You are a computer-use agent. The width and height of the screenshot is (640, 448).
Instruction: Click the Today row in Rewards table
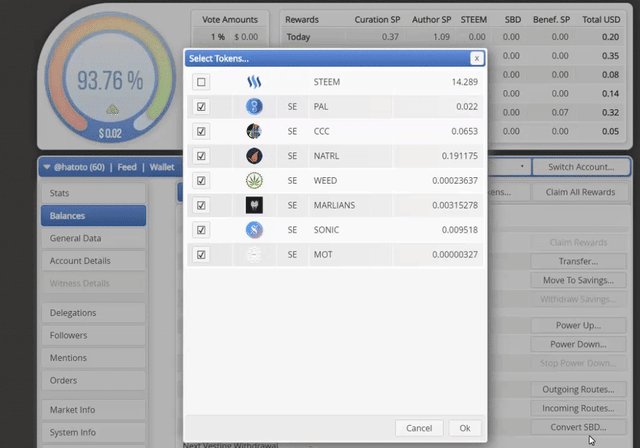point(452,37)
